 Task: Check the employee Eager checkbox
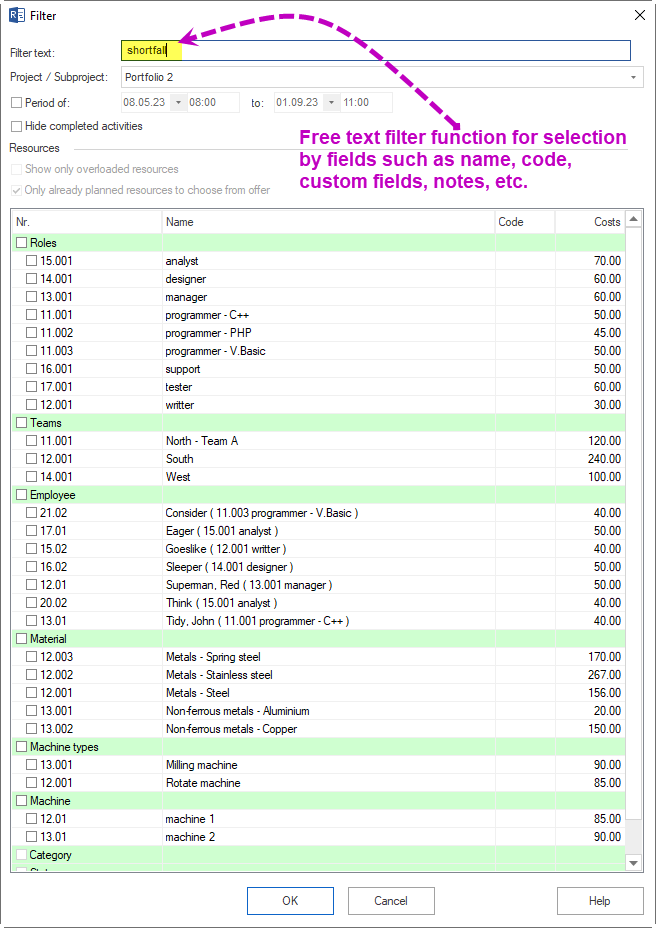pos(31,531)
